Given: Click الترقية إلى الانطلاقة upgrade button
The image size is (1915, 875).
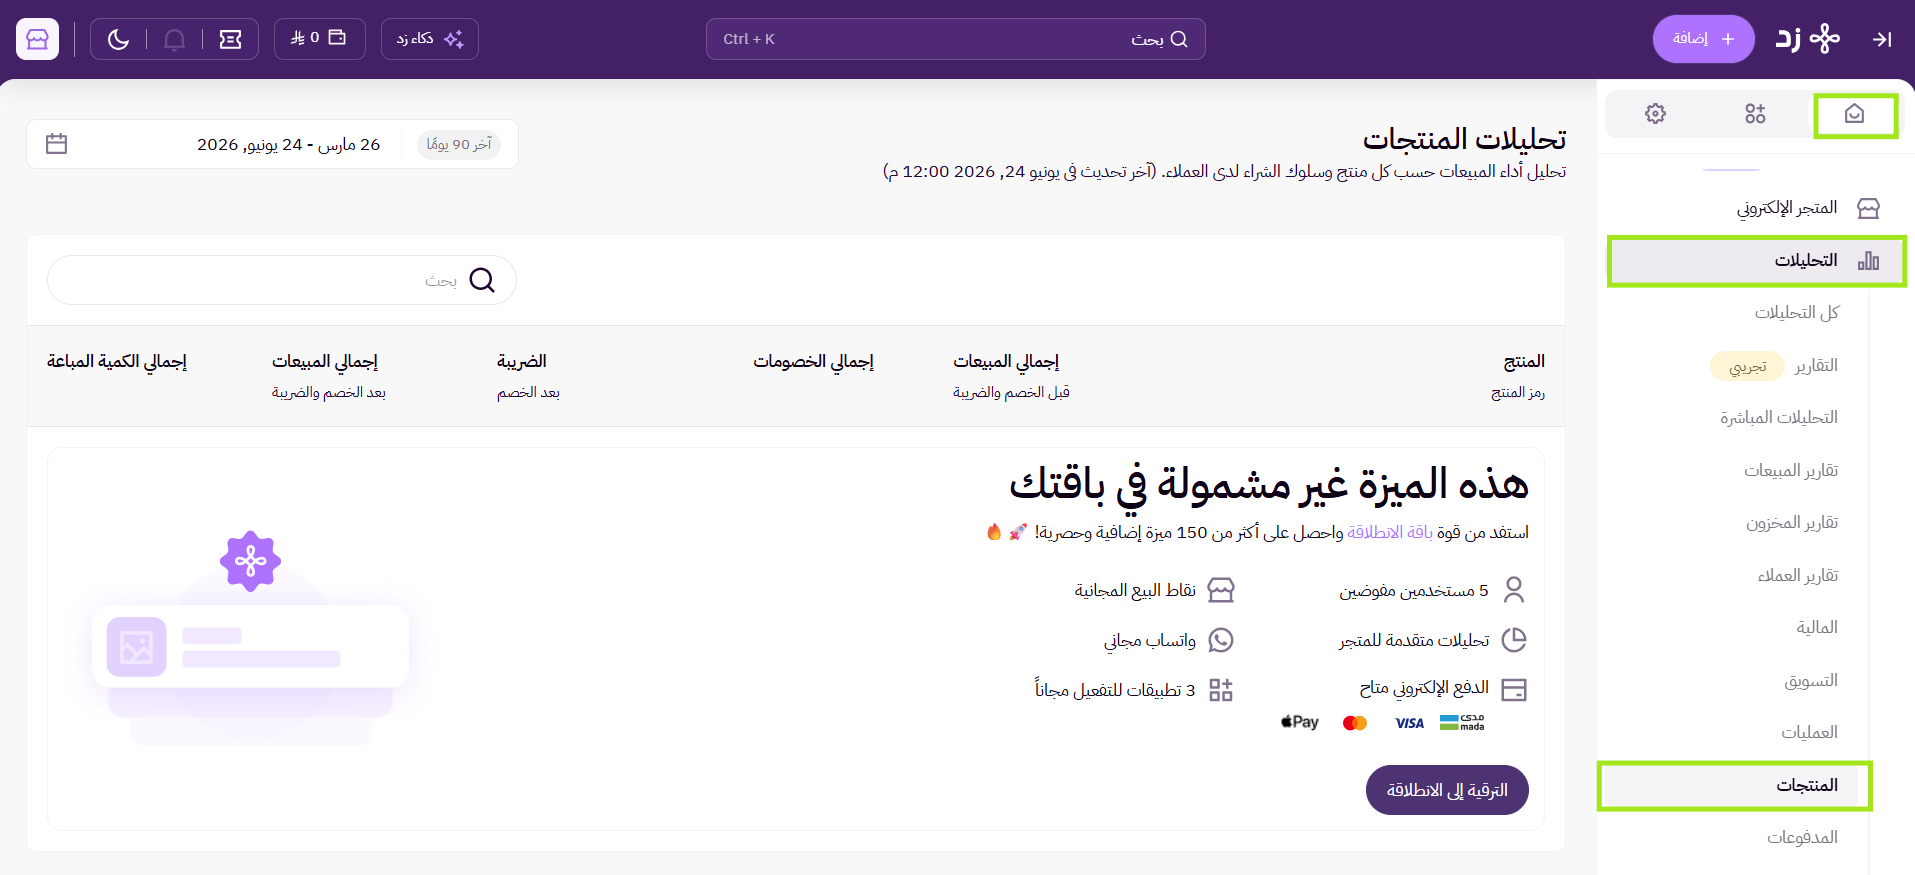Looking at the screenshot, I should coord(1447,790).
